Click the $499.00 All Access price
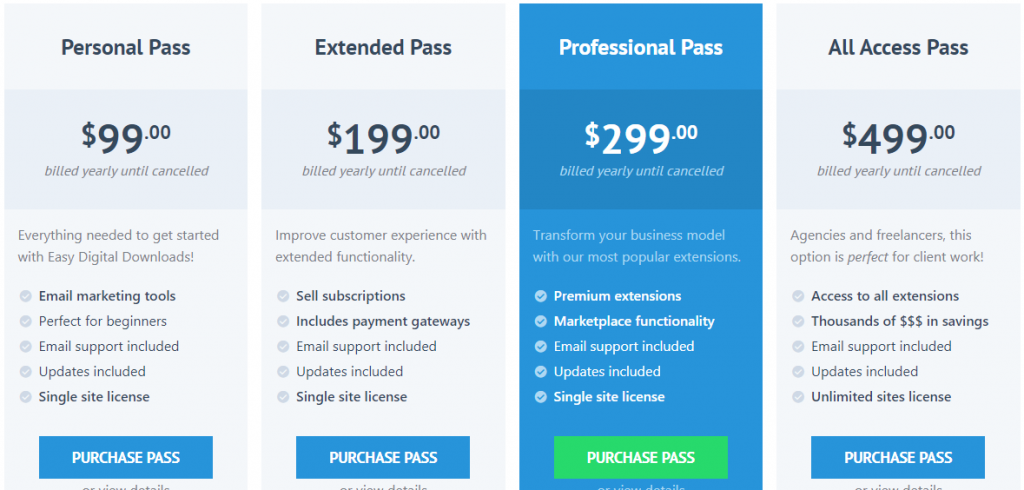The height and width of the screenshot is (490, 1024). click(898, 137)
